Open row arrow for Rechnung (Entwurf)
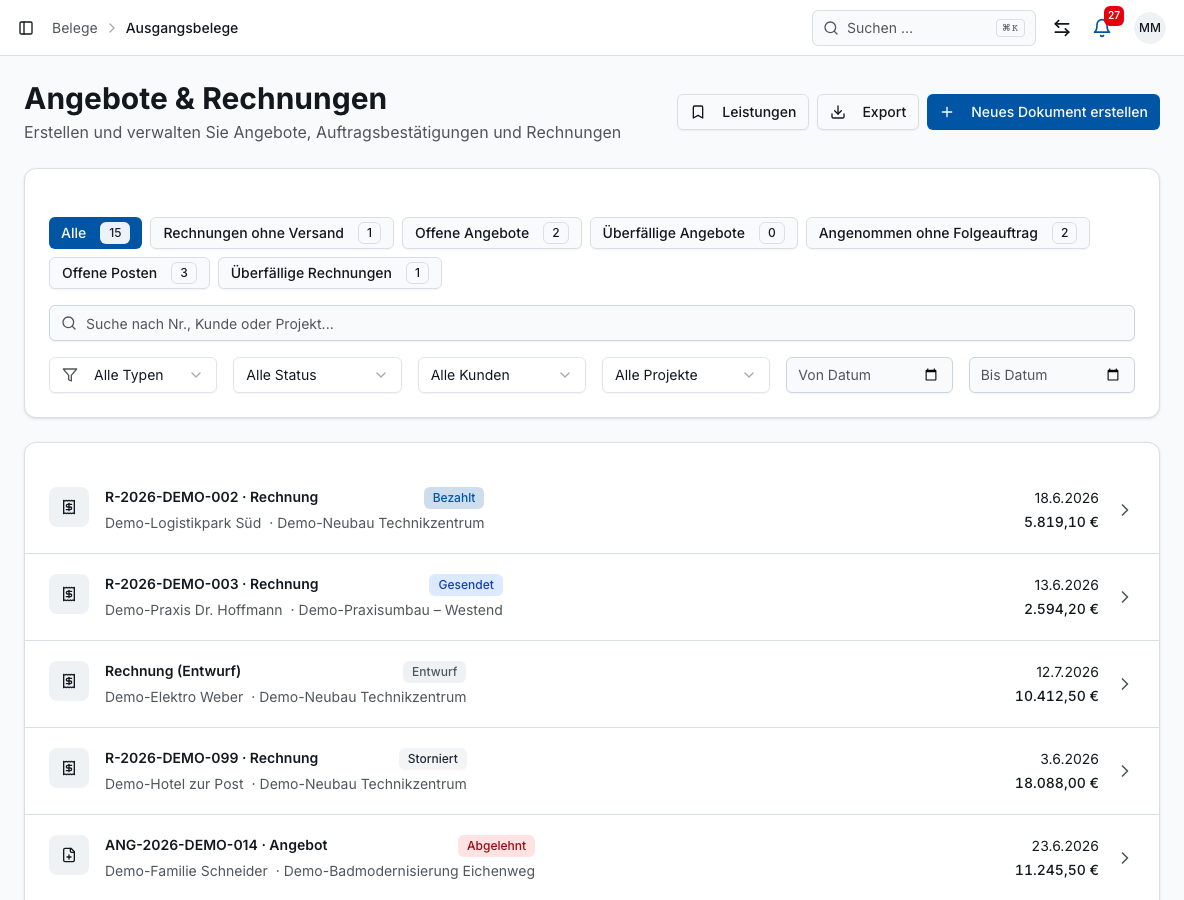 pyautogui.click(x=1124, y=684)
